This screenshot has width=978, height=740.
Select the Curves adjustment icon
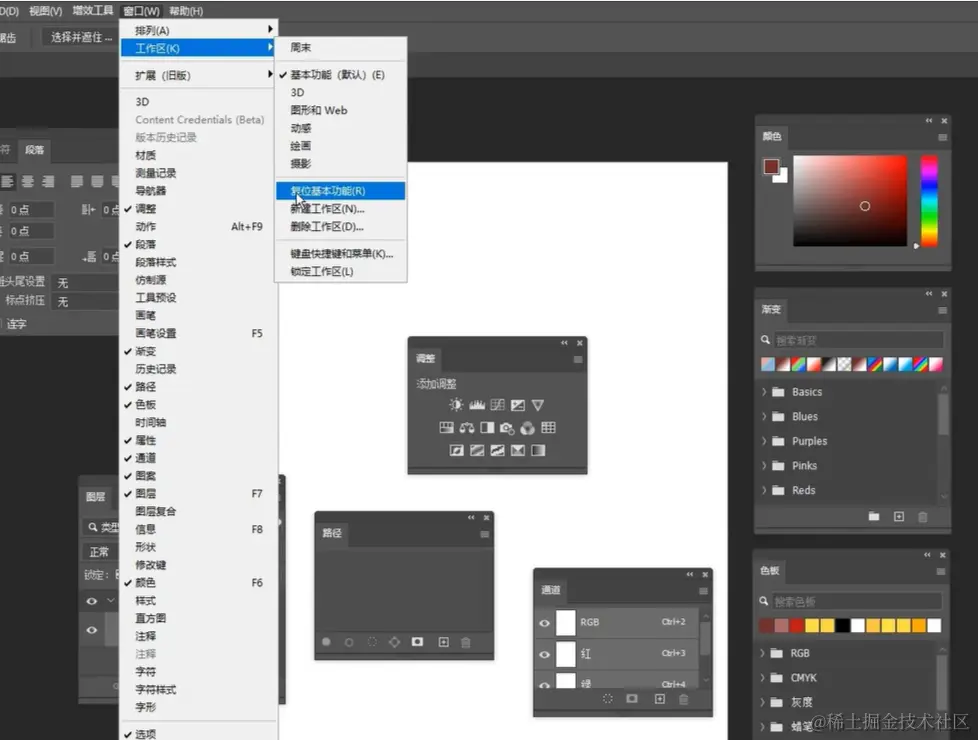click(x=499, y=405)
